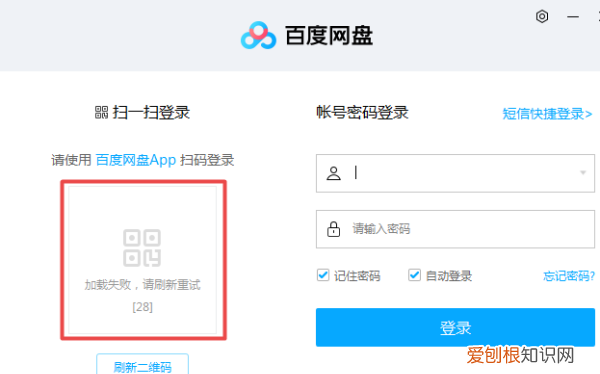Click the 百度网盘 title text
600x374 pixels.
(x=329, y=36)
